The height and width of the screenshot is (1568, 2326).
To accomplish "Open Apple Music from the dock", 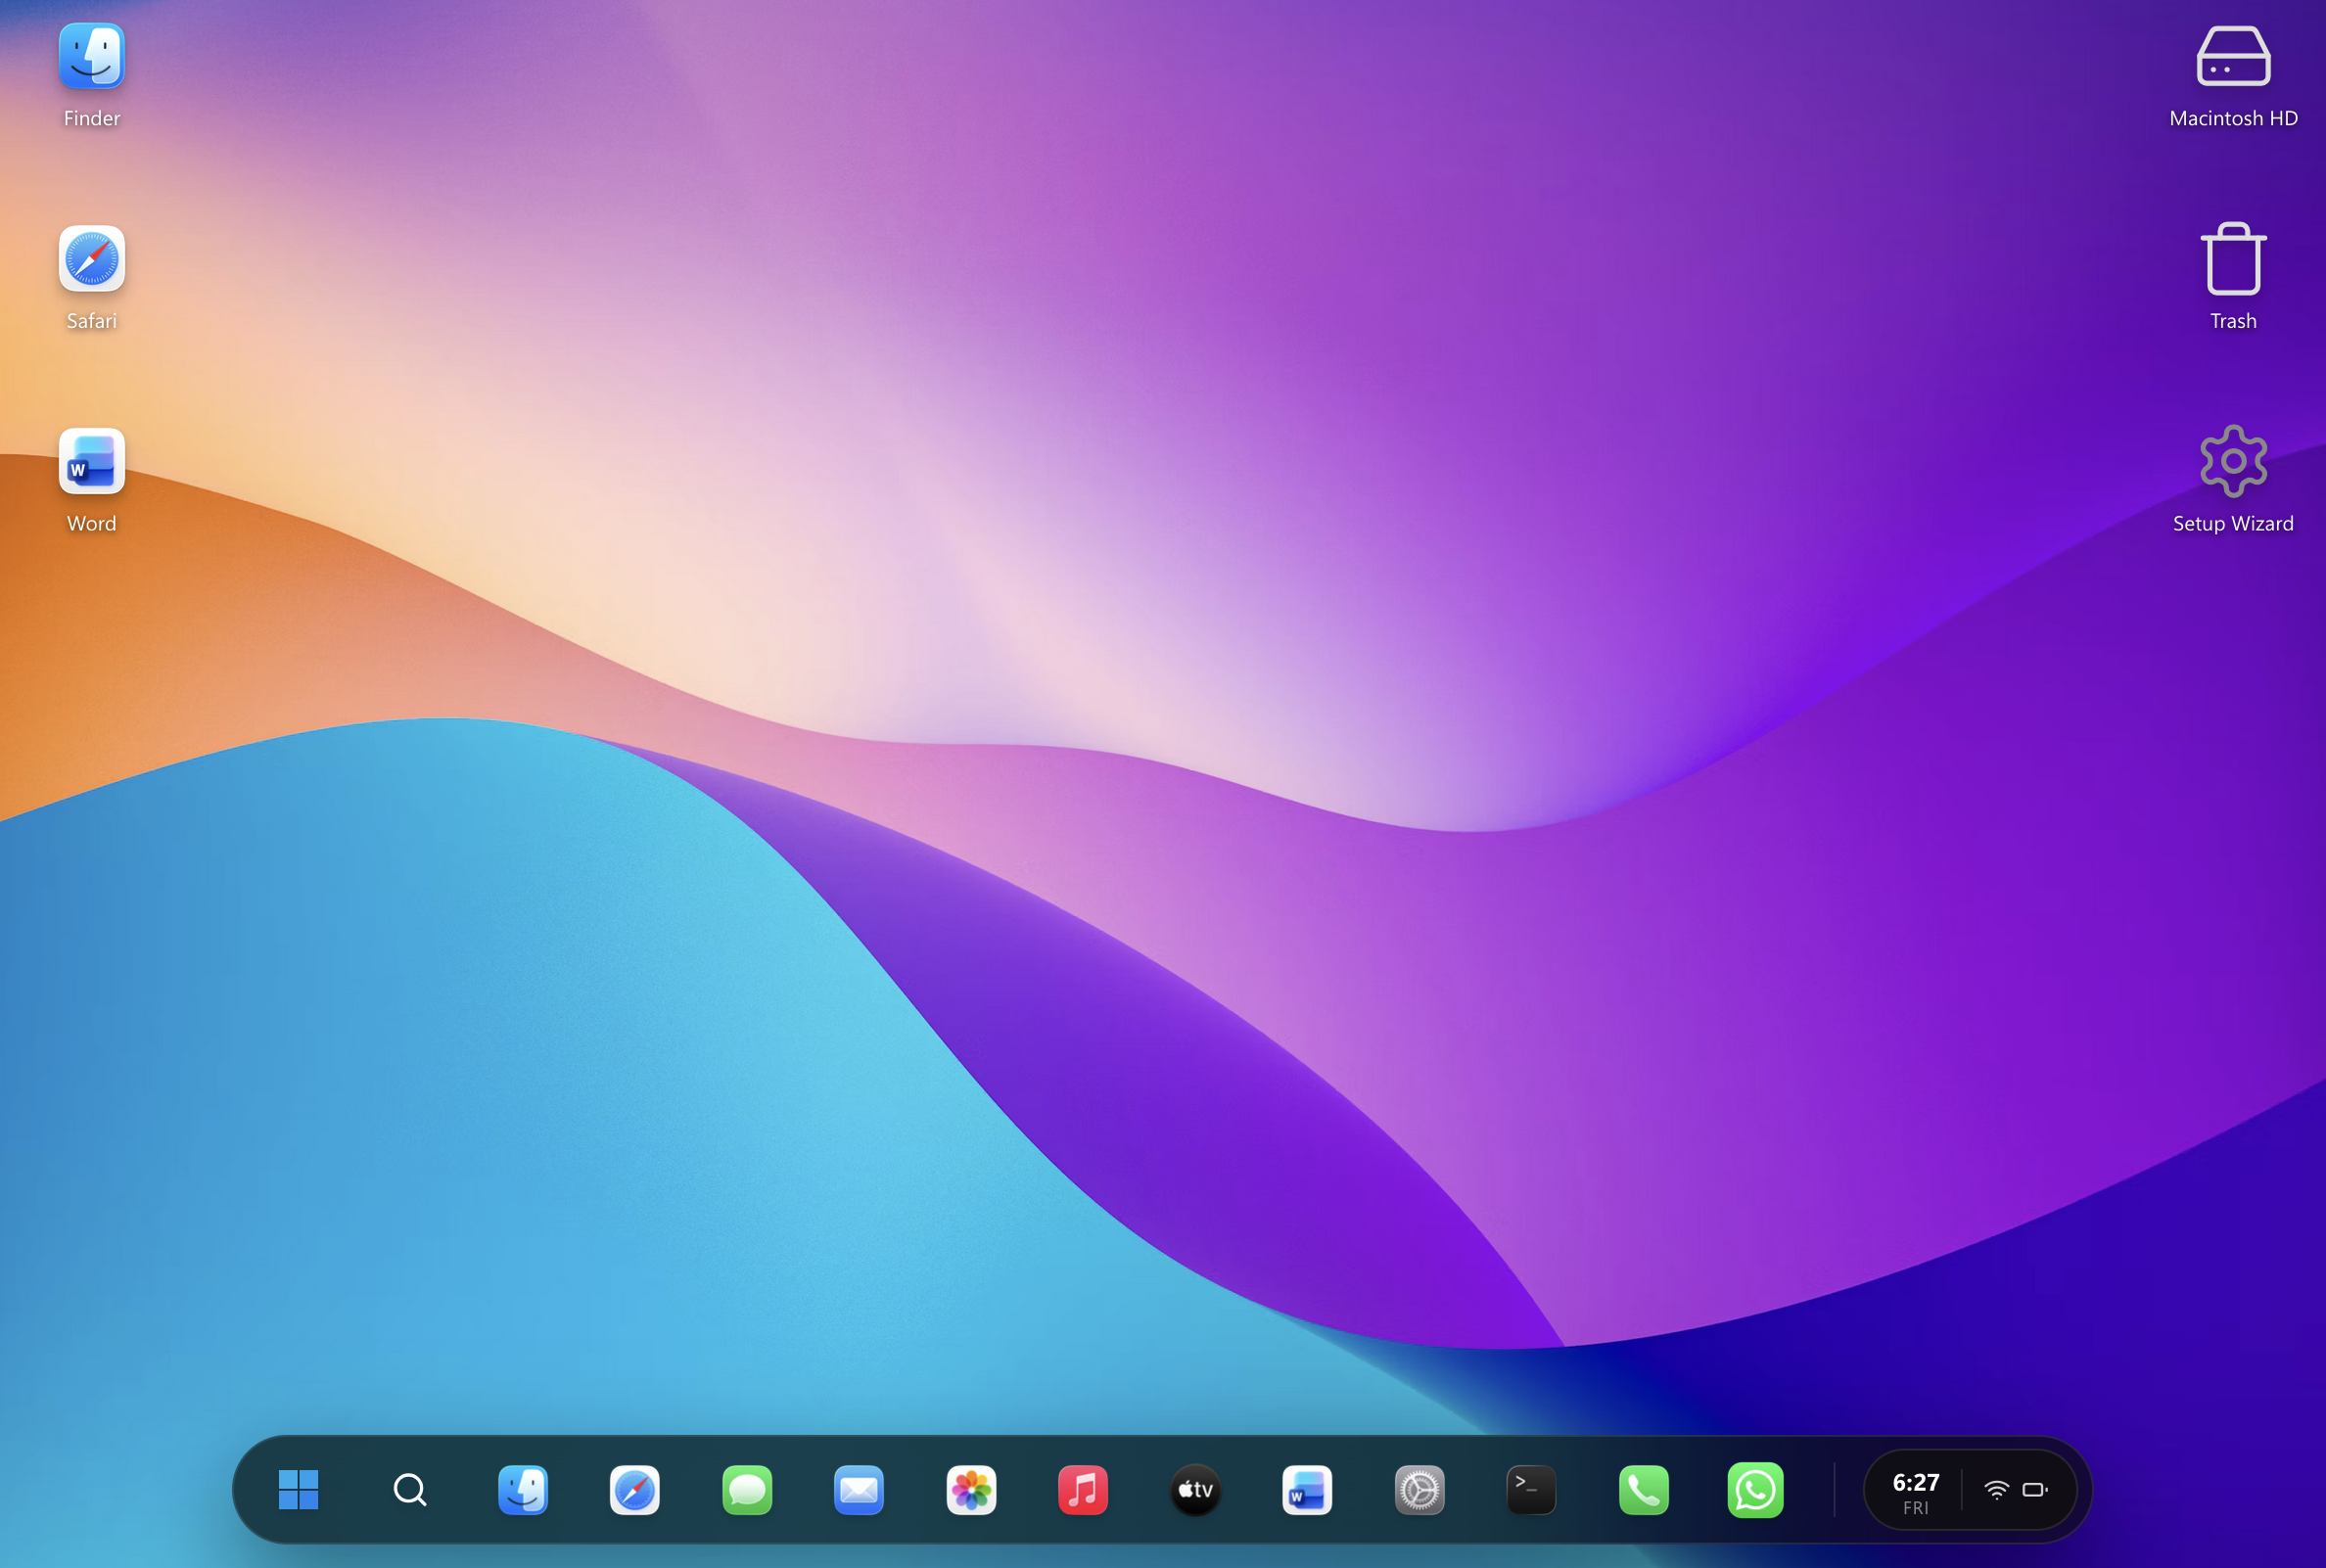I will (x=1083, y=1489).
